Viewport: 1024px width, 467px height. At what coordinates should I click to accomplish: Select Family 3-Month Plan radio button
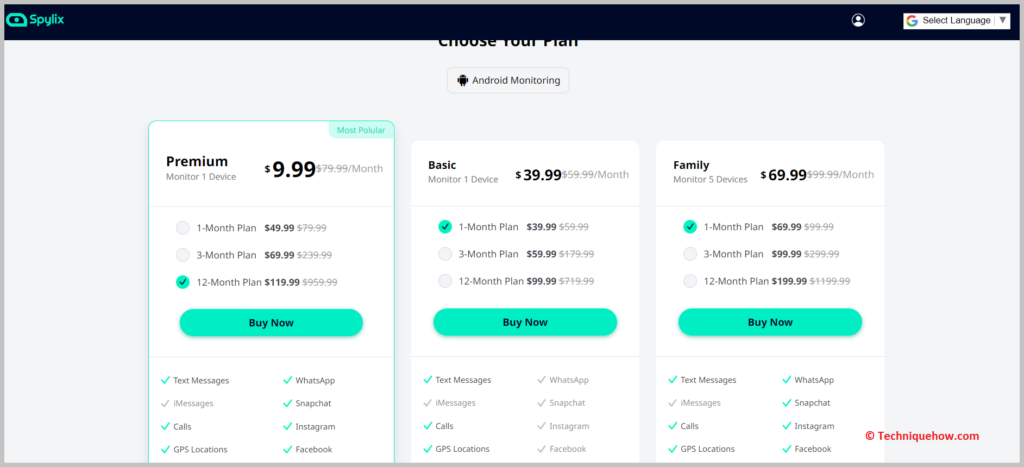690,253
